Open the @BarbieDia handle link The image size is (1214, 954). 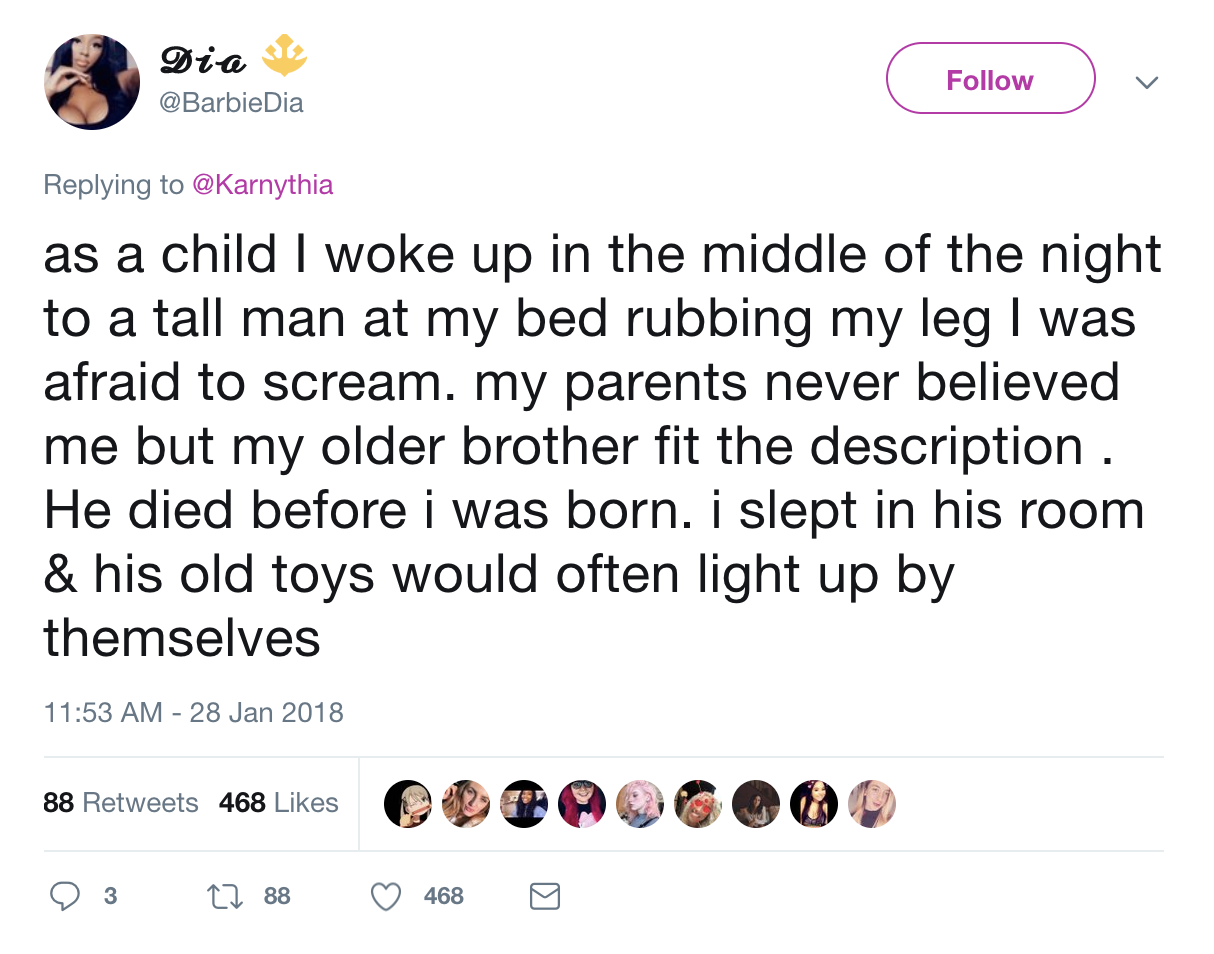click(232, 103)
